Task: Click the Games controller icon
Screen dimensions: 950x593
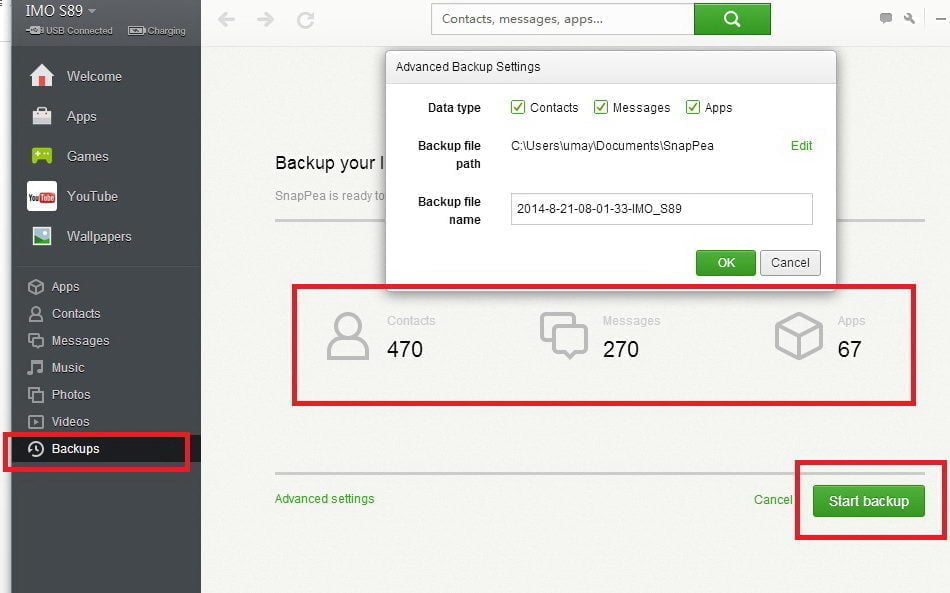Action: (x=42, y=156)
